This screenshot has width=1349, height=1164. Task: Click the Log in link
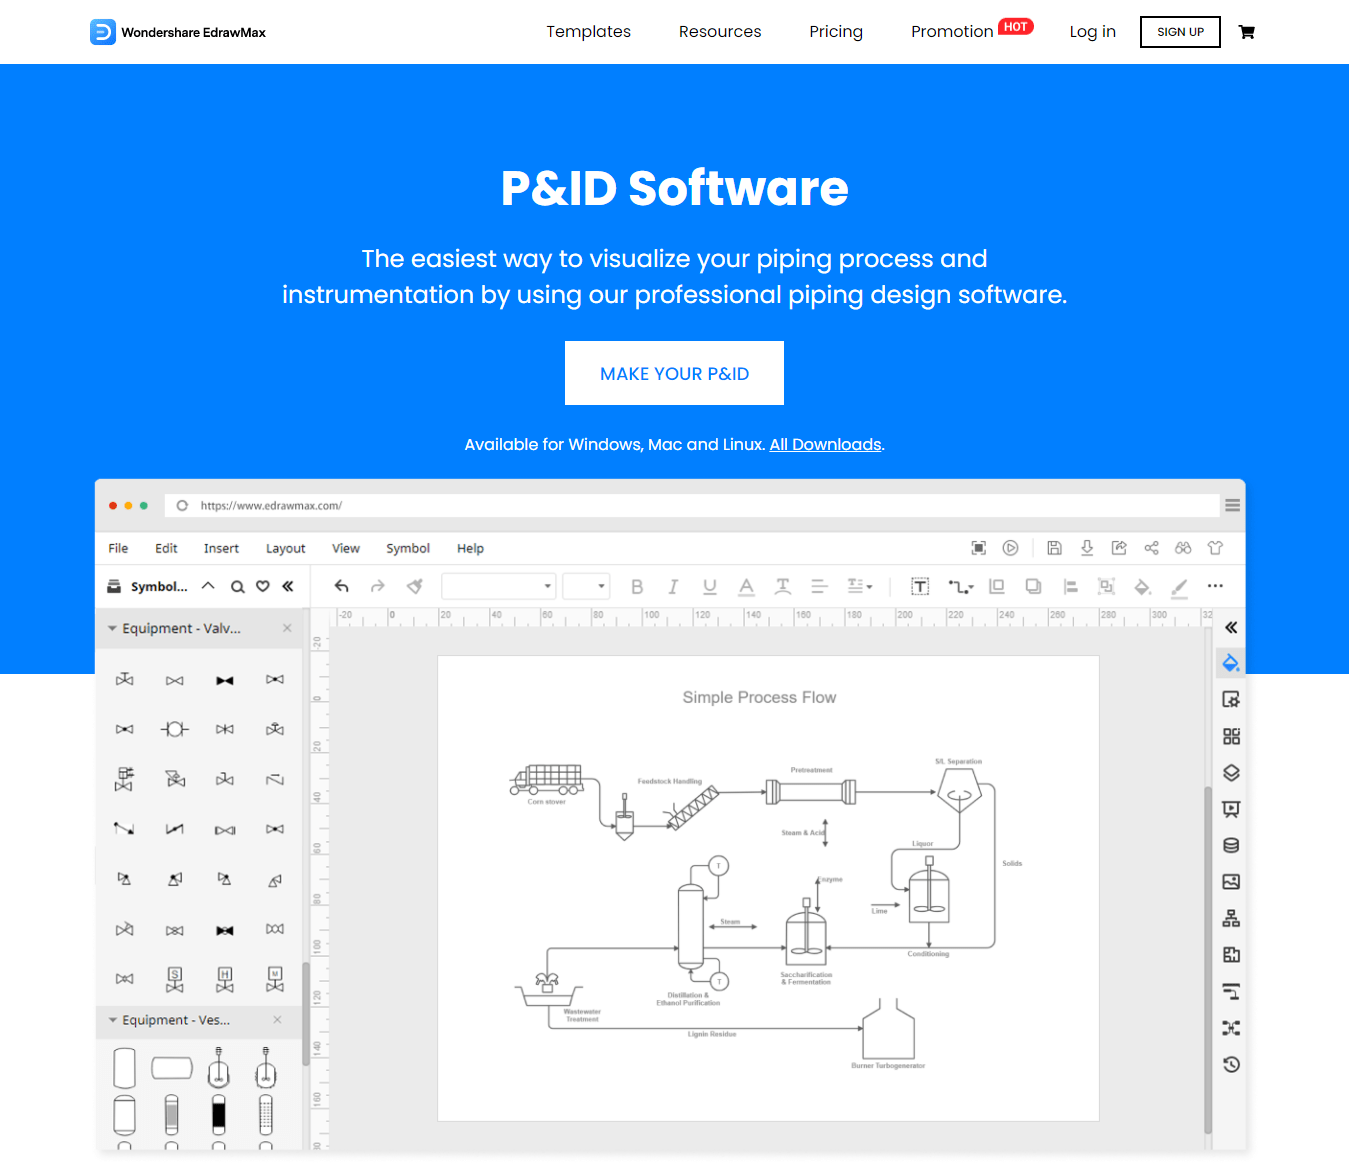[x=1092, y=32]
